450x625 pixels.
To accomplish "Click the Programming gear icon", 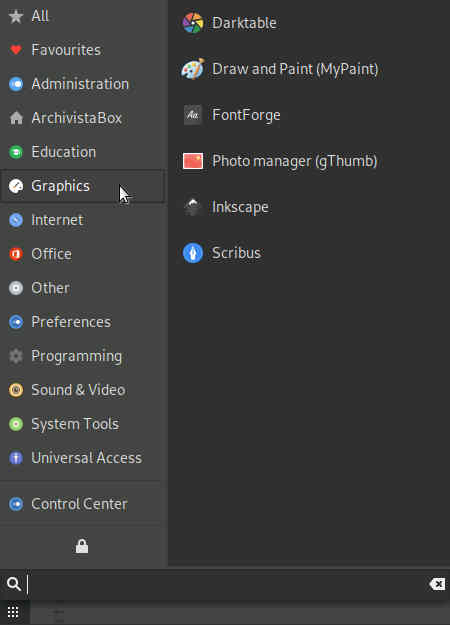I will (16, 356).
